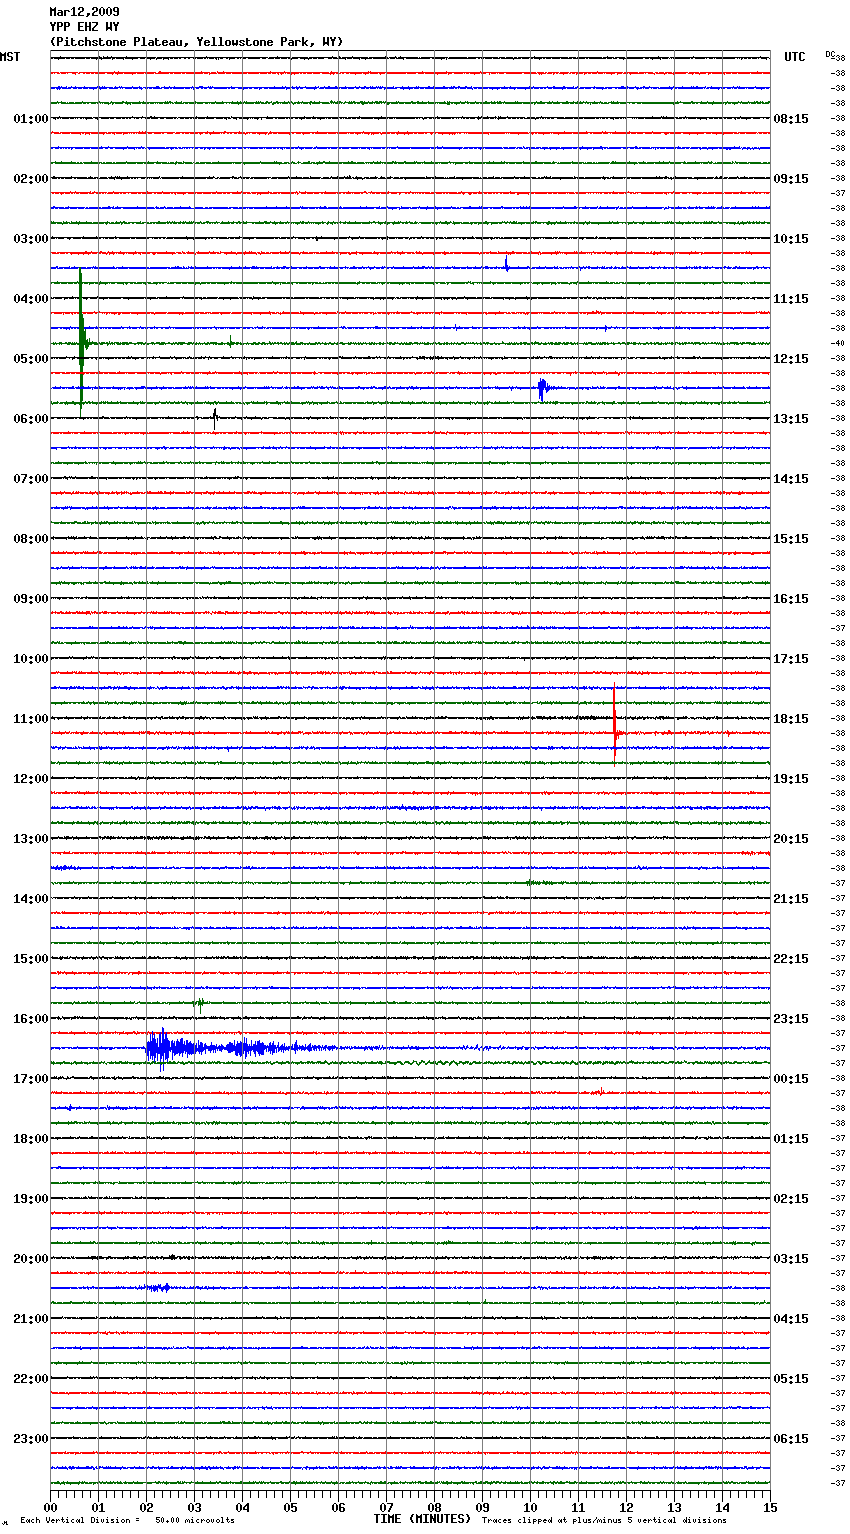Click minute 08 tick label on time axis
Screen dimensions: 850x1534
pyautogui.click(x=434, y=1507)
